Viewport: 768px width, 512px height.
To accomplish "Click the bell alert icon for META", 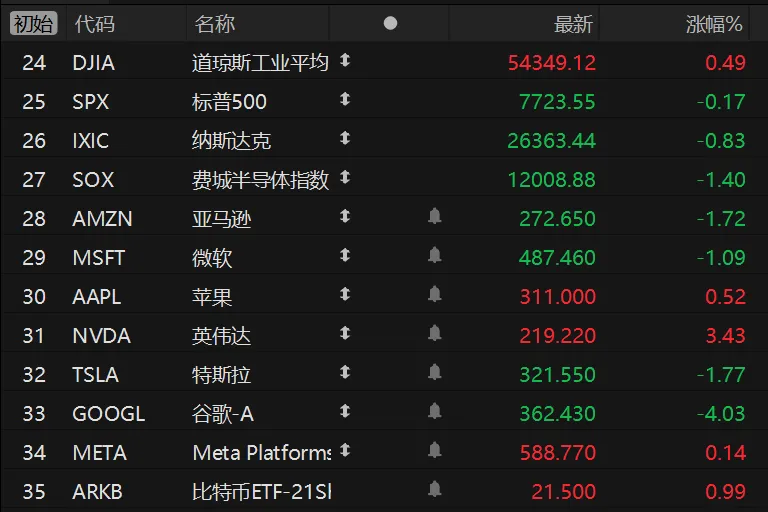I will (434, 450).
